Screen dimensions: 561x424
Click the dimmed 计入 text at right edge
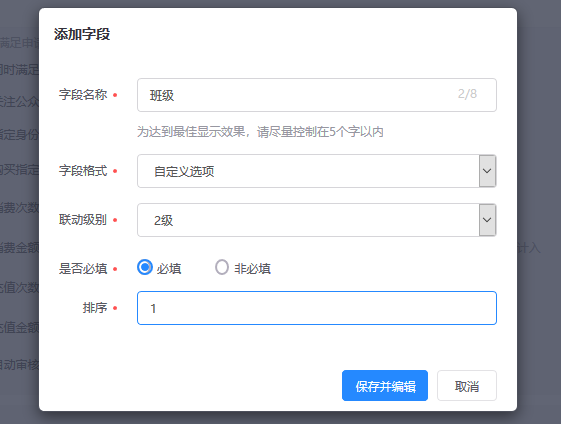[x=529, y=248]
